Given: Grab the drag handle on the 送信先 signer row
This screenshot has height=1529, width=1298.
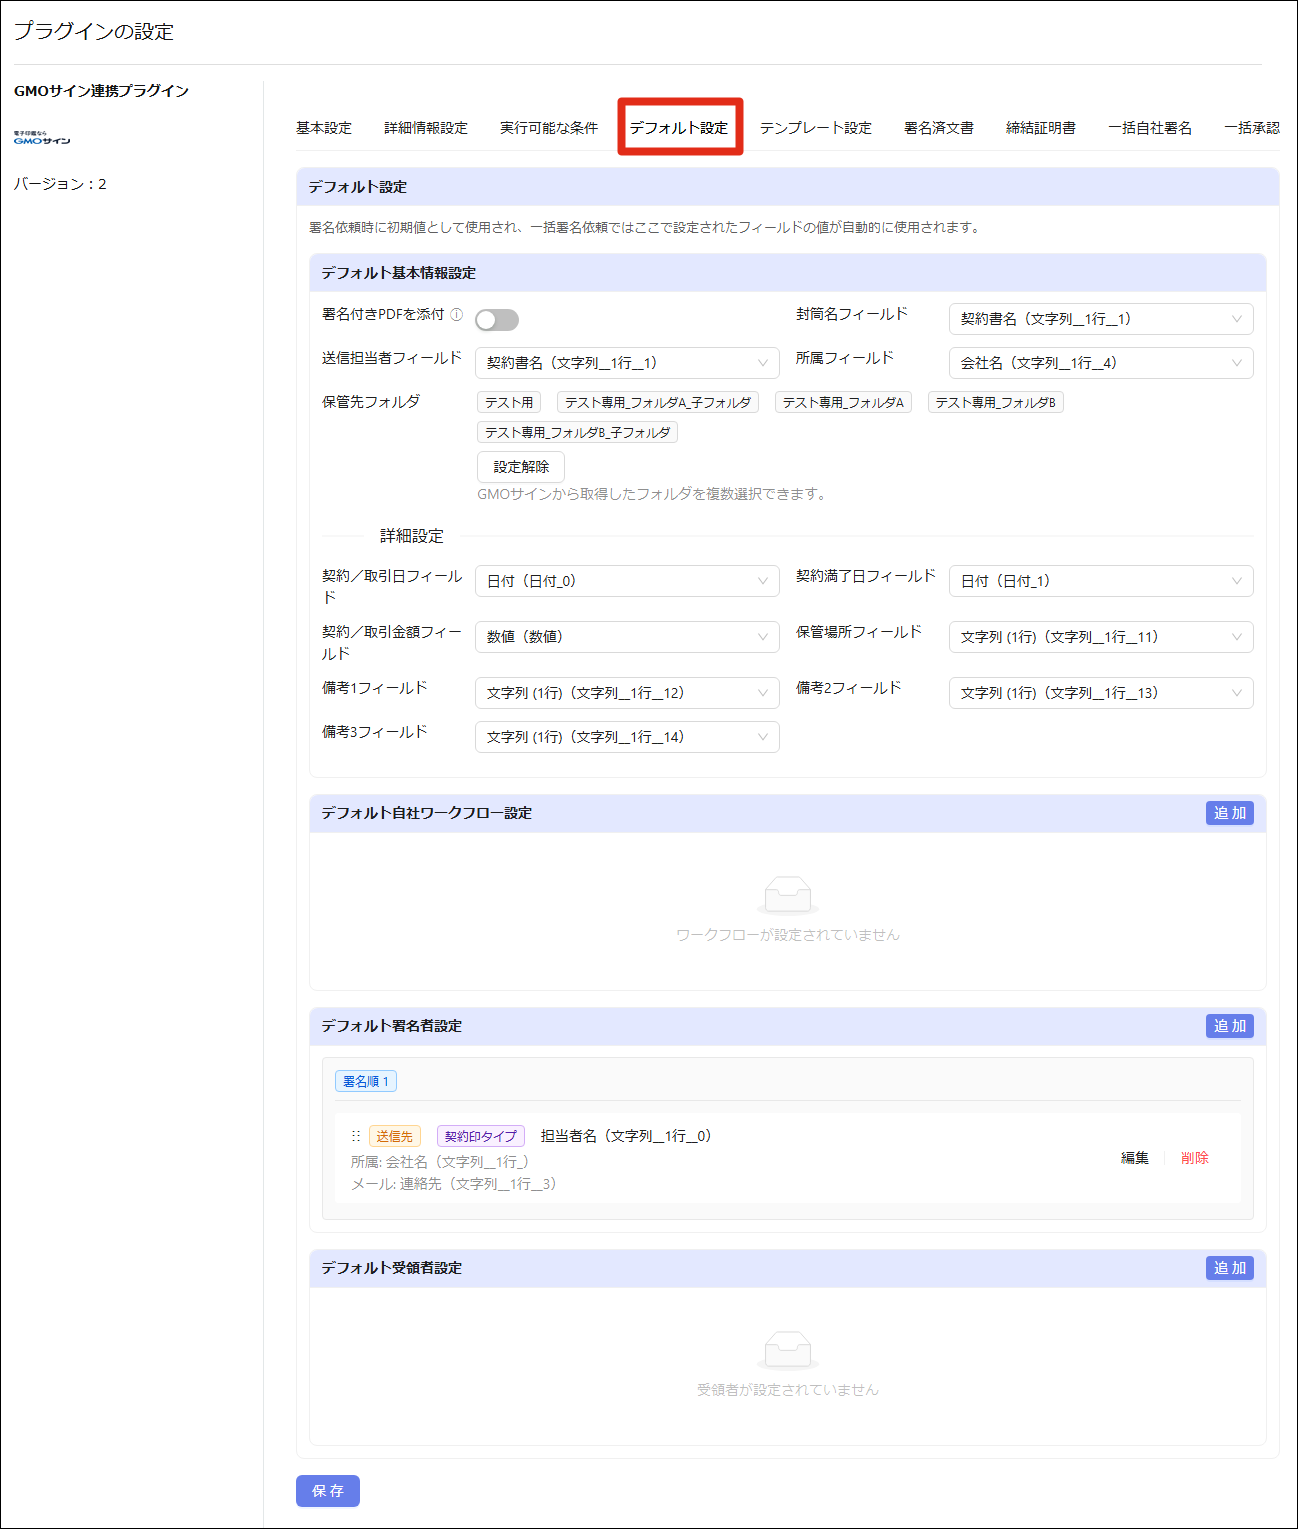Looking at the screenshot, I should [356, 1136].
